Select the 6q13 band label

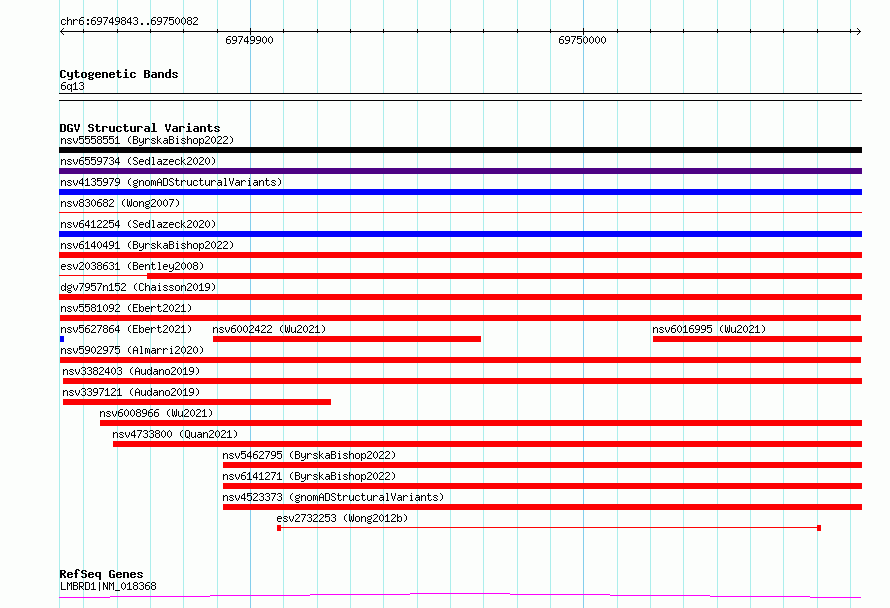coord(72,86)
